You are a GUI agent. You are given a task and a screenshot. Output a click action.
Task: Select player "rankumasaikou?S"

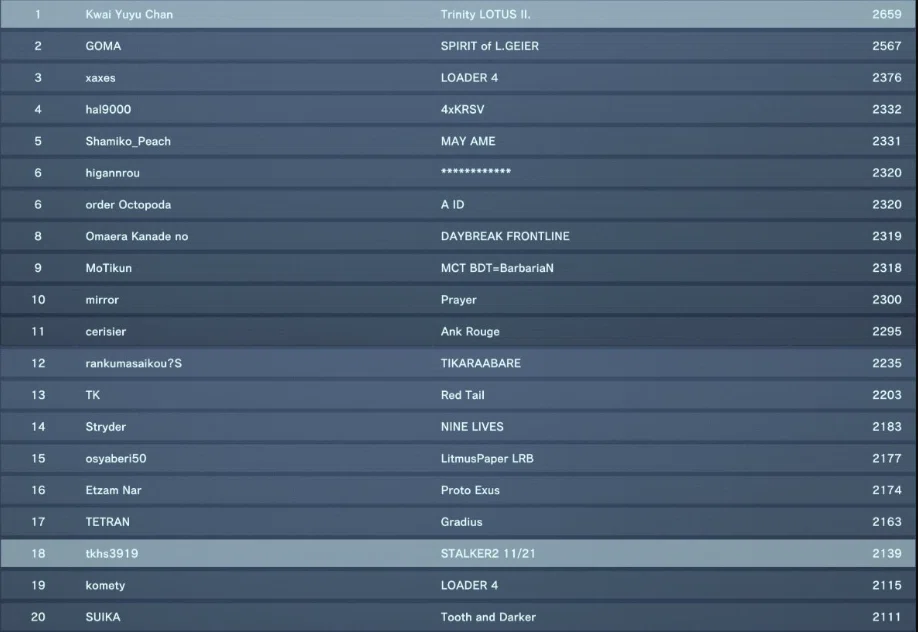(x=133, y=363)
